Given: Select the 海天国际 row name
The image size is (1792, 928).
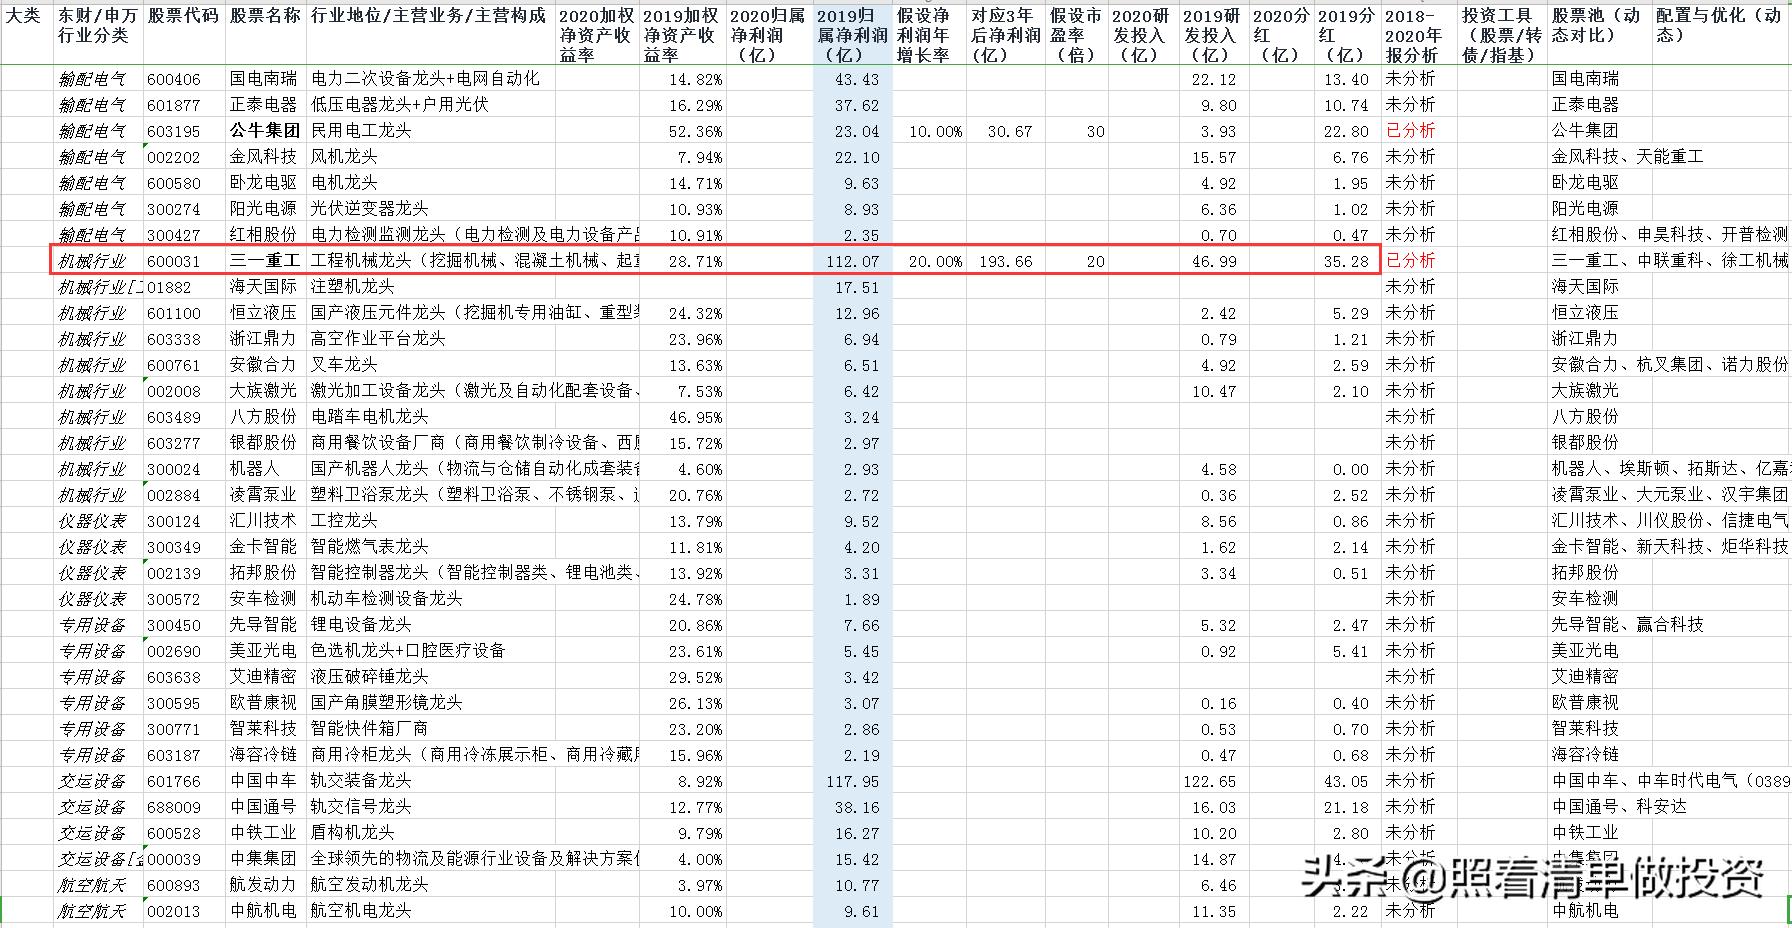Looking at the screenshot, I should (264, 286).
